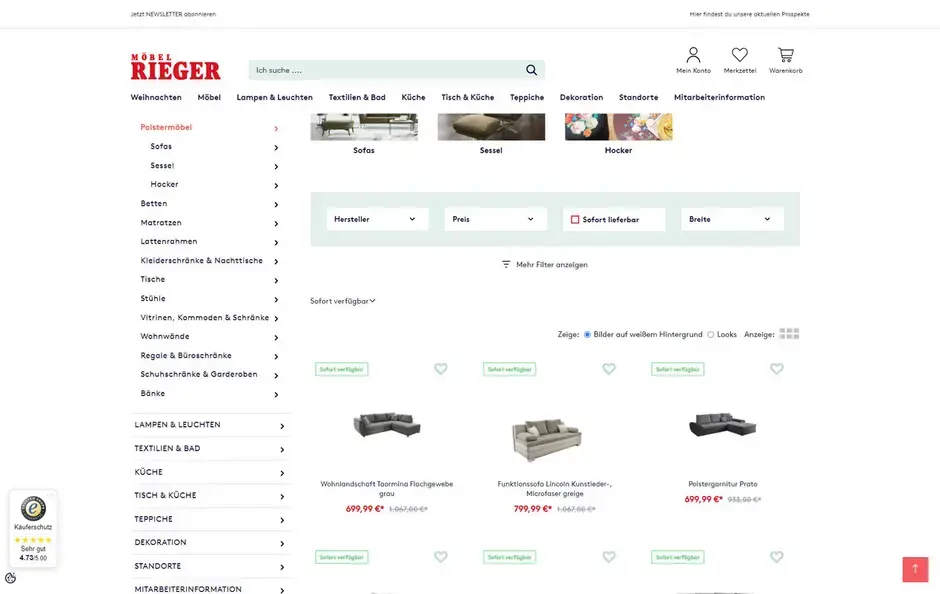
Task: Enable the Sofort lieferbar checkbox
Action: [x=574, y=218]
